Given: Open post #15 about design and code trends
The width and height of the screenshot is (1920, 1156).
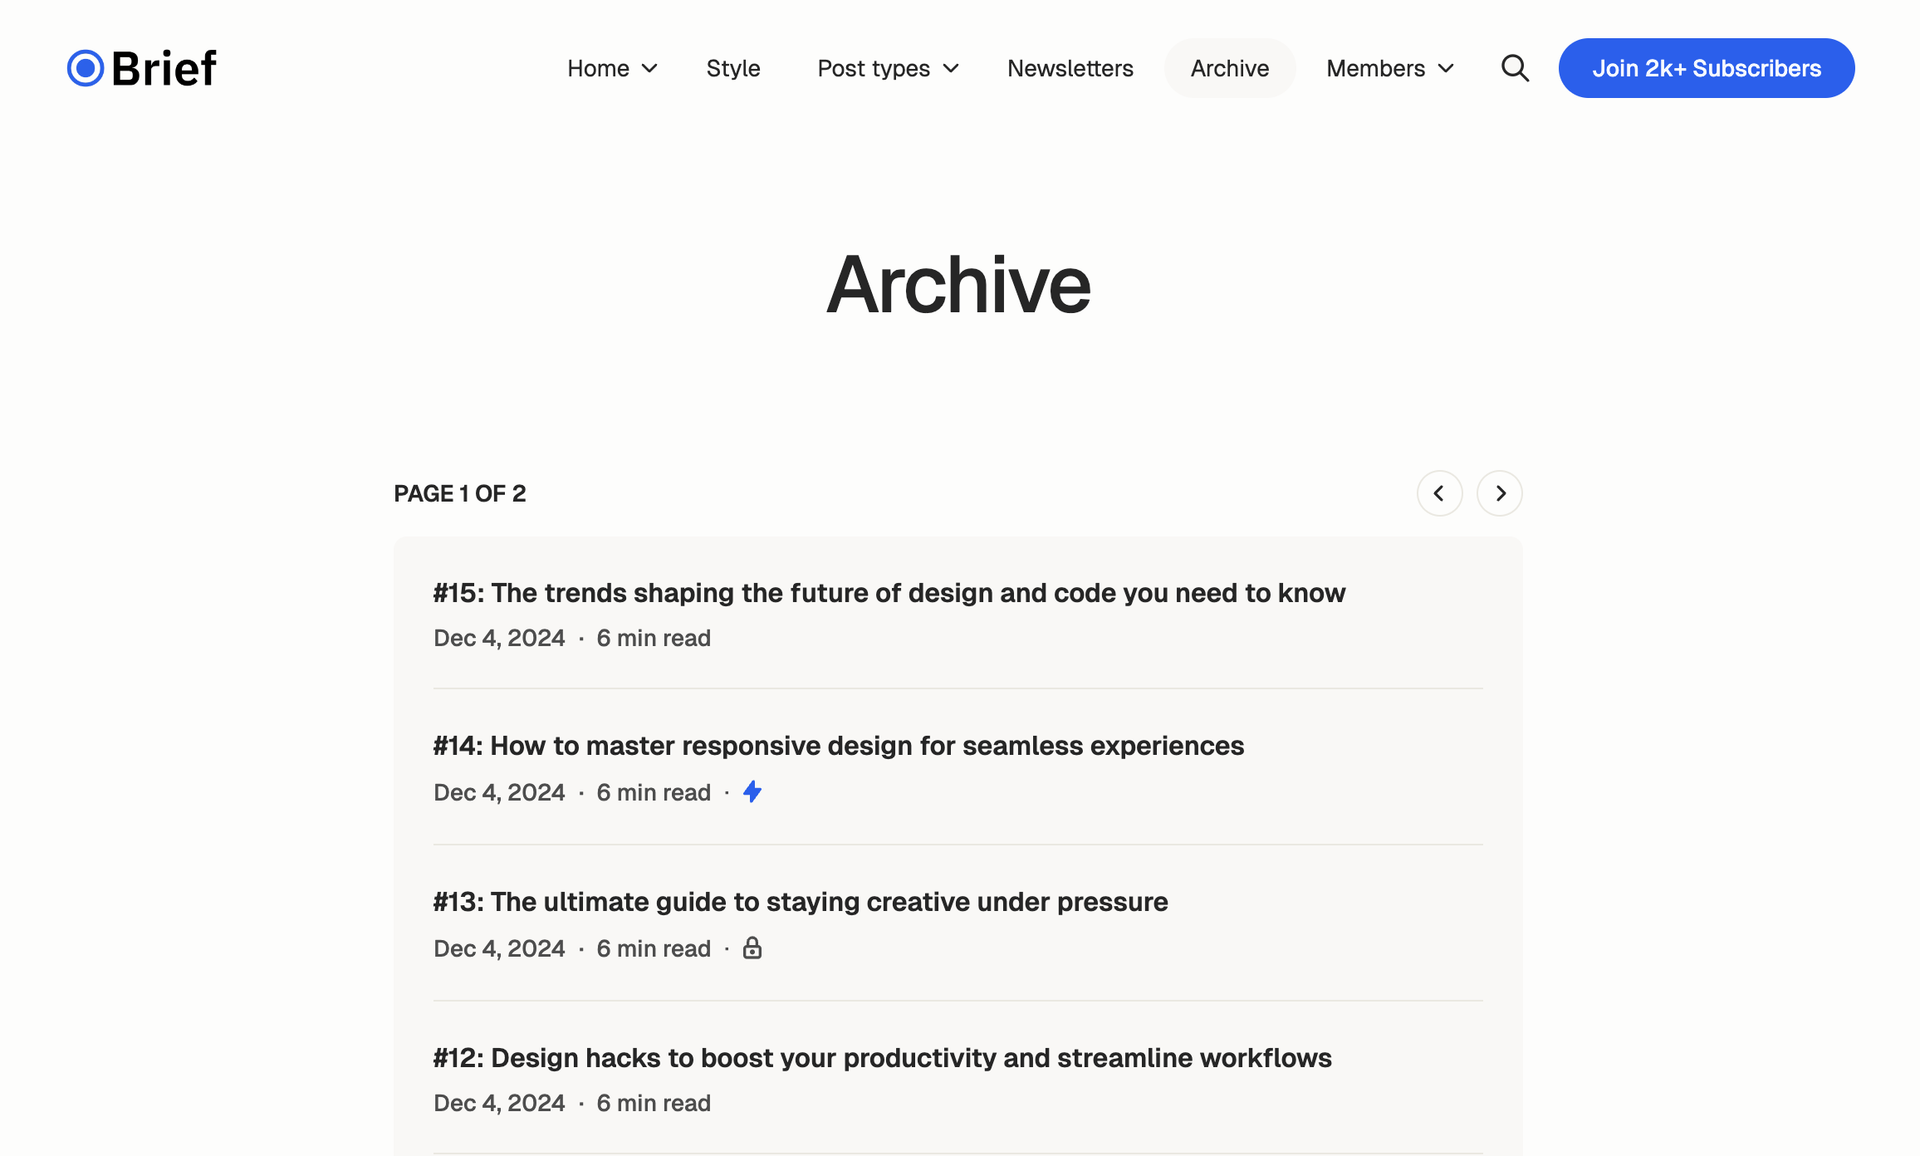Looking at the screenshot, I should [x=889, y=592].
